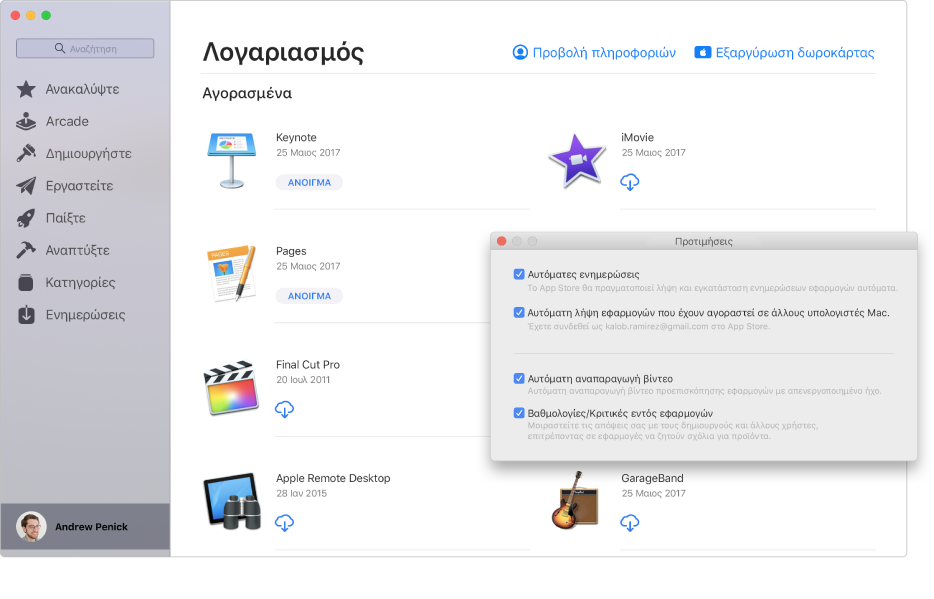Viewport: 934px width, 599px height.
Task: Click the Final Cut Pro app icon
Action: (232, 388)
